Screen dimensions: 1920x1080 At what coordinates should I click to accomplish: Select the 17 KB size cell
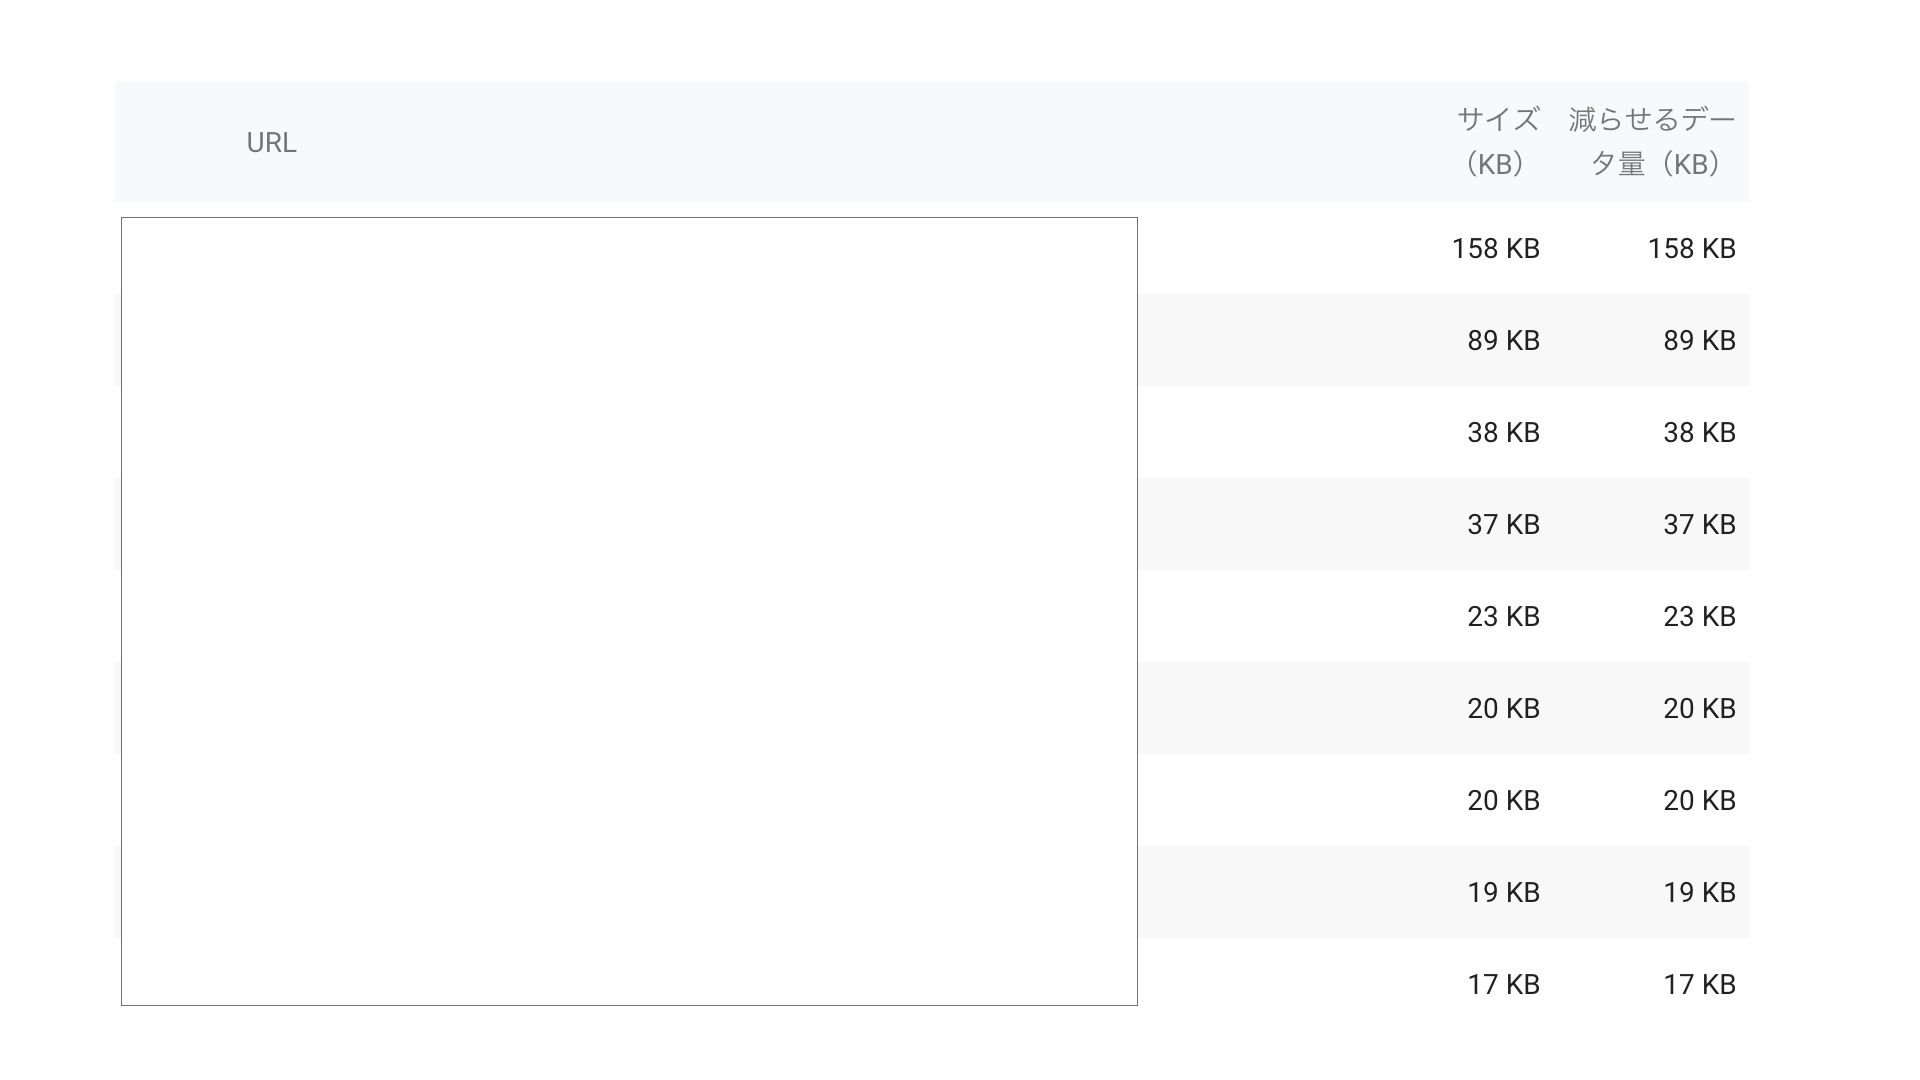coord(1503,985)
